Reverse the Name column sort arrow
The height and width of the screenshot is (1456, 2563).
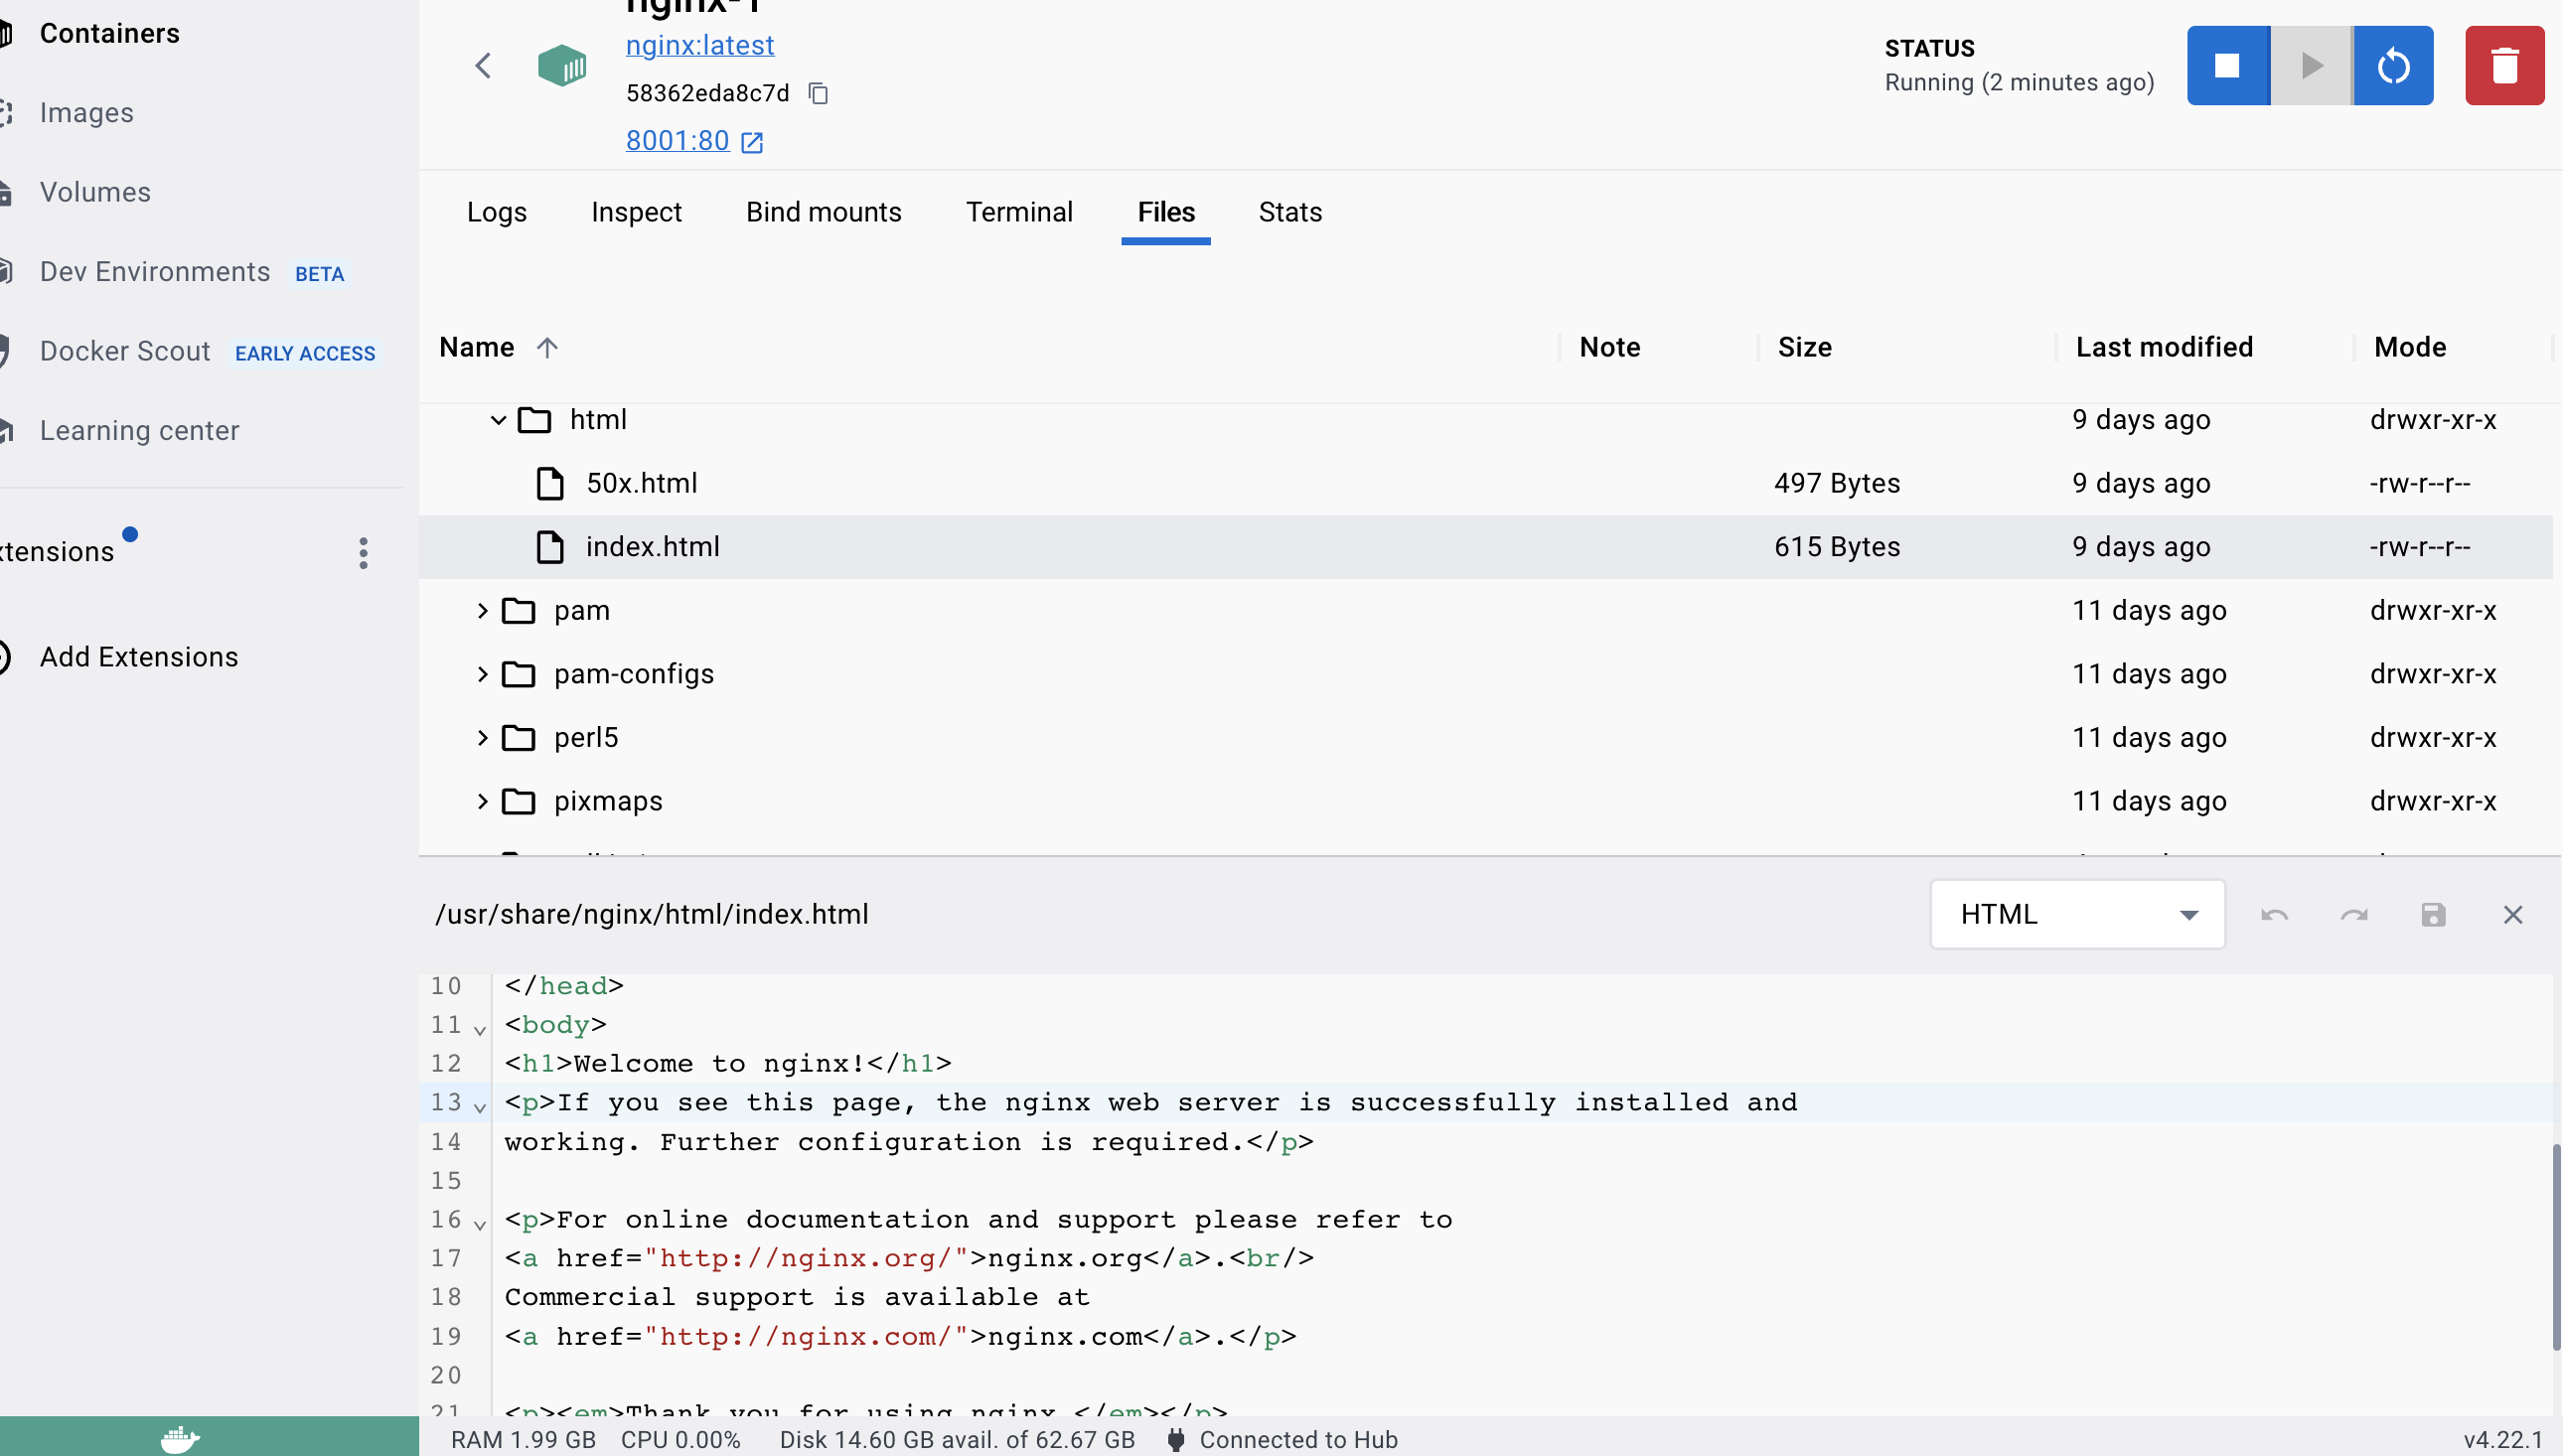pos(547,347)
